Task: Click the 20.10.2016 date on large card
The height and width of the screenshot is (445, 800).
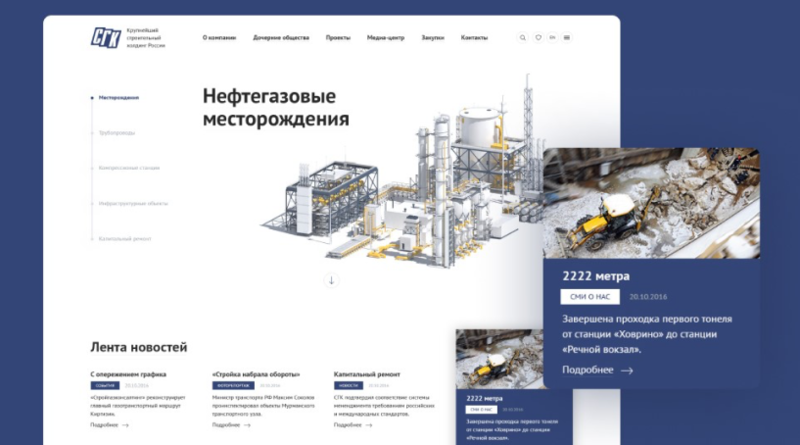Action: point(648,296)
